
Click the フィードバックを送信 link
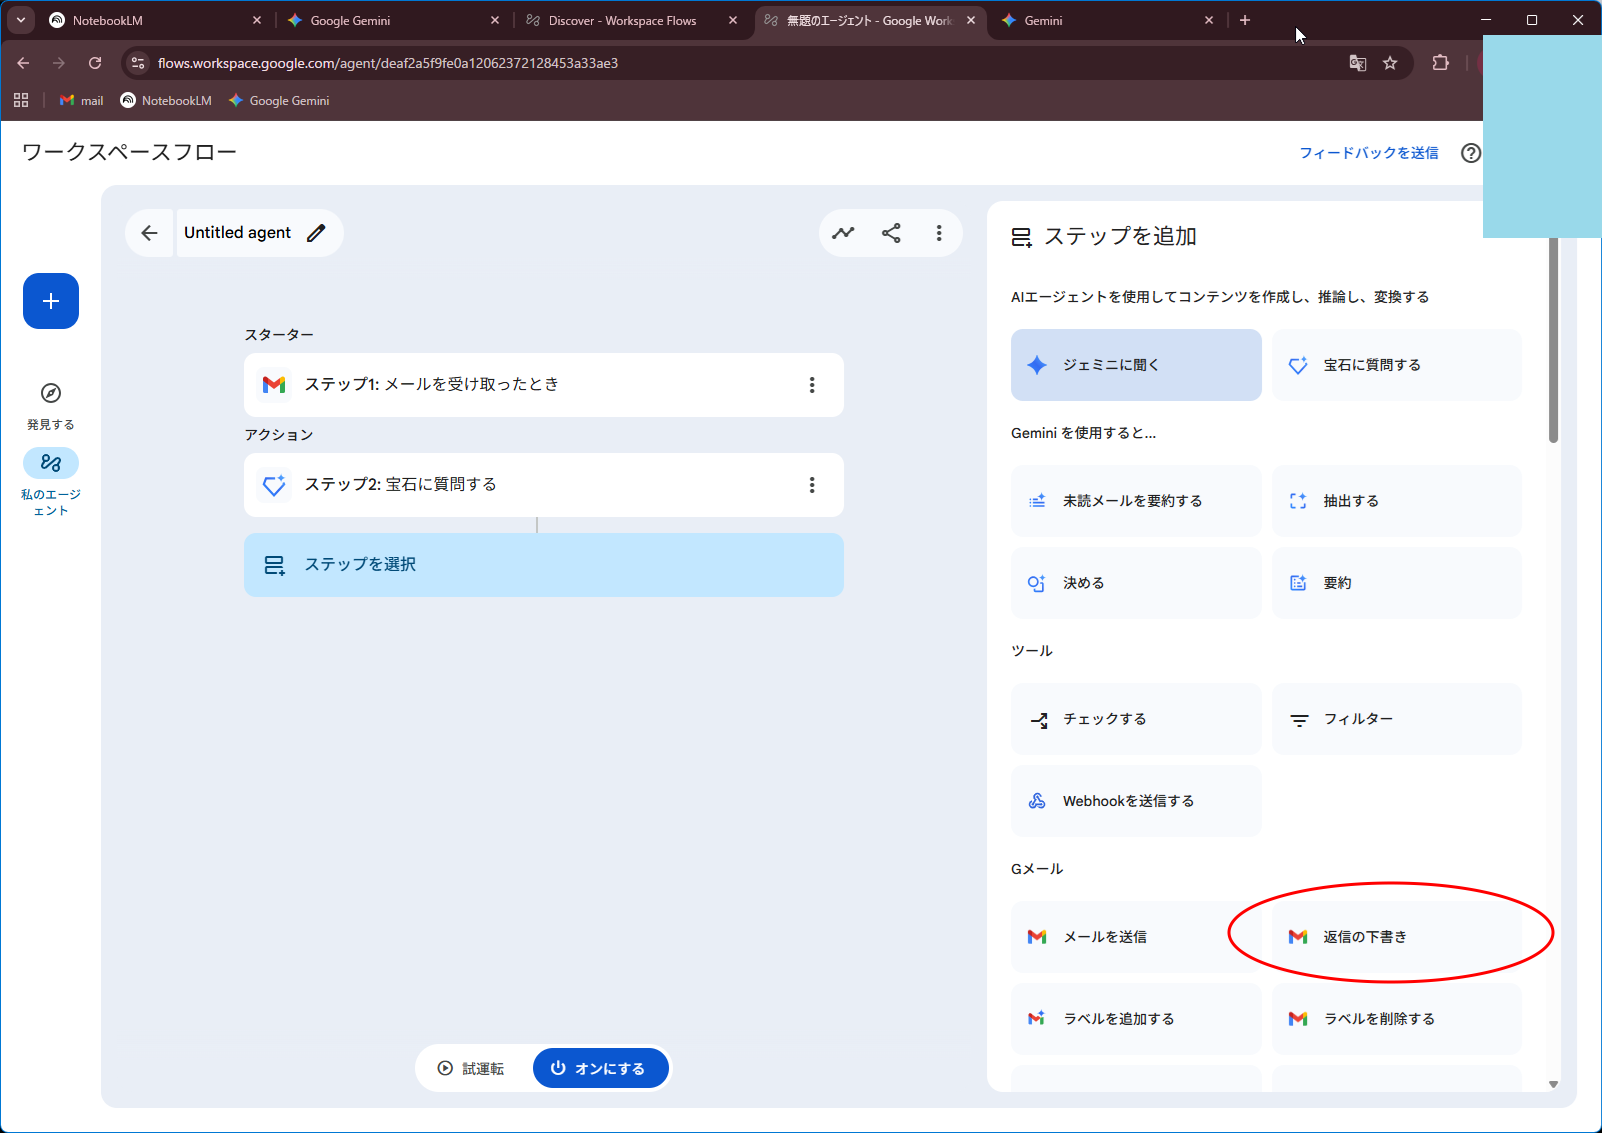click(x=1368, y=153)
